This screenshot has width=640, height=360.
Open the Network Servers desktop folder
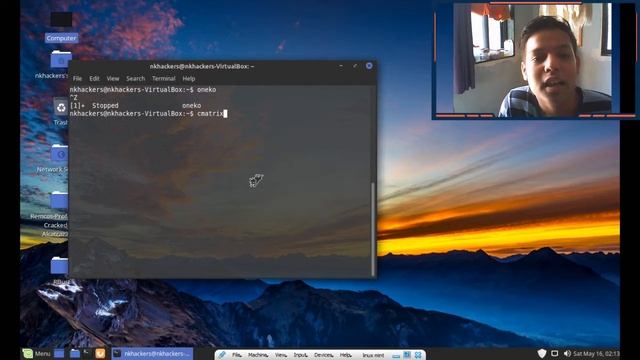click(x=60, y=154)
